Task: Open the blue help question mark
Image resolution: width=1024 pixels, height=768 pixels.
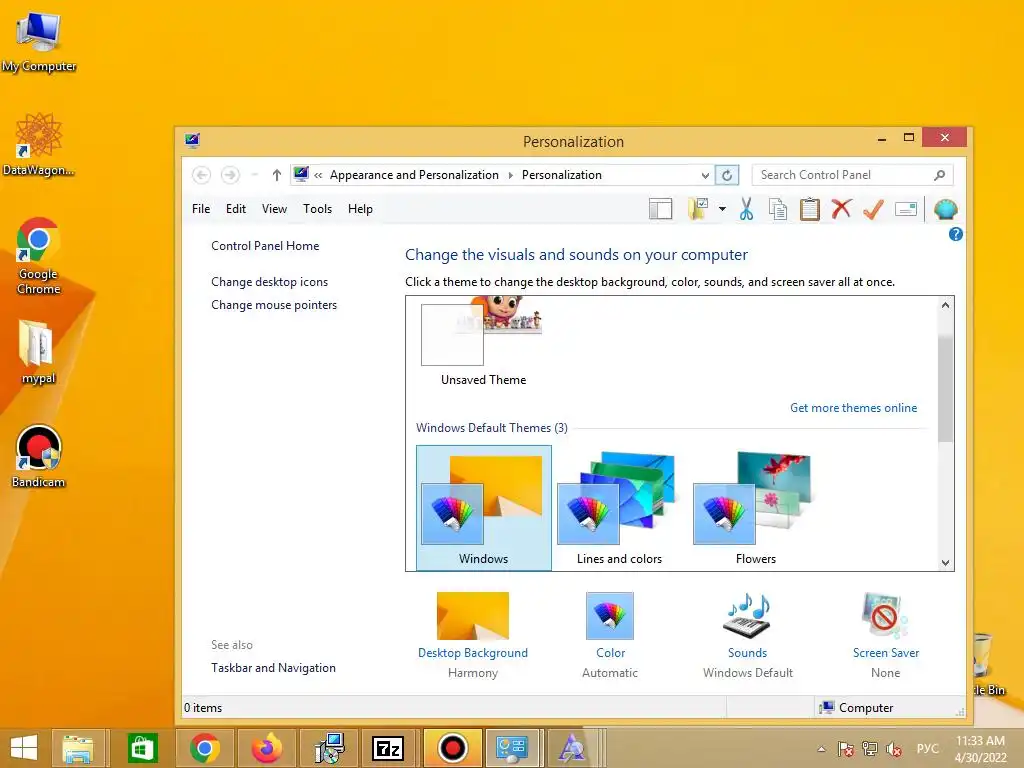Action: coord(955,234)
